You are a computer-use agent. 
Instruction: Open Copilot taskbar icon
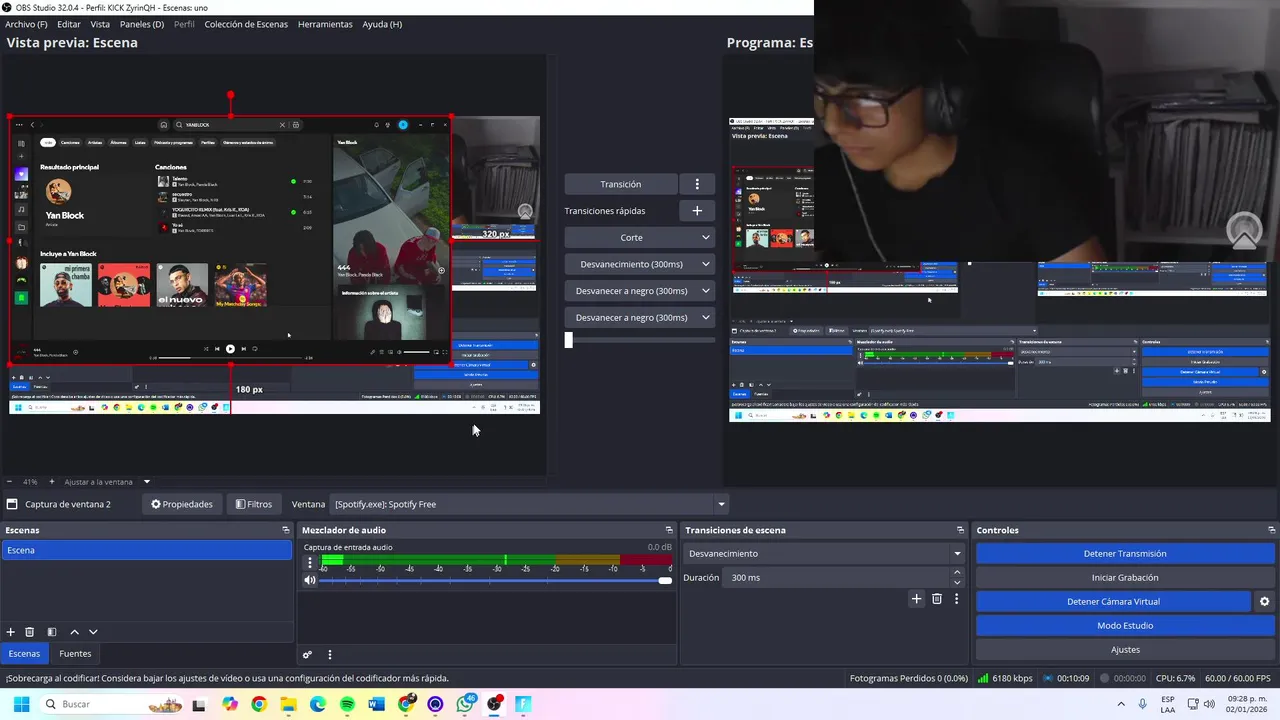coord(230,704)
